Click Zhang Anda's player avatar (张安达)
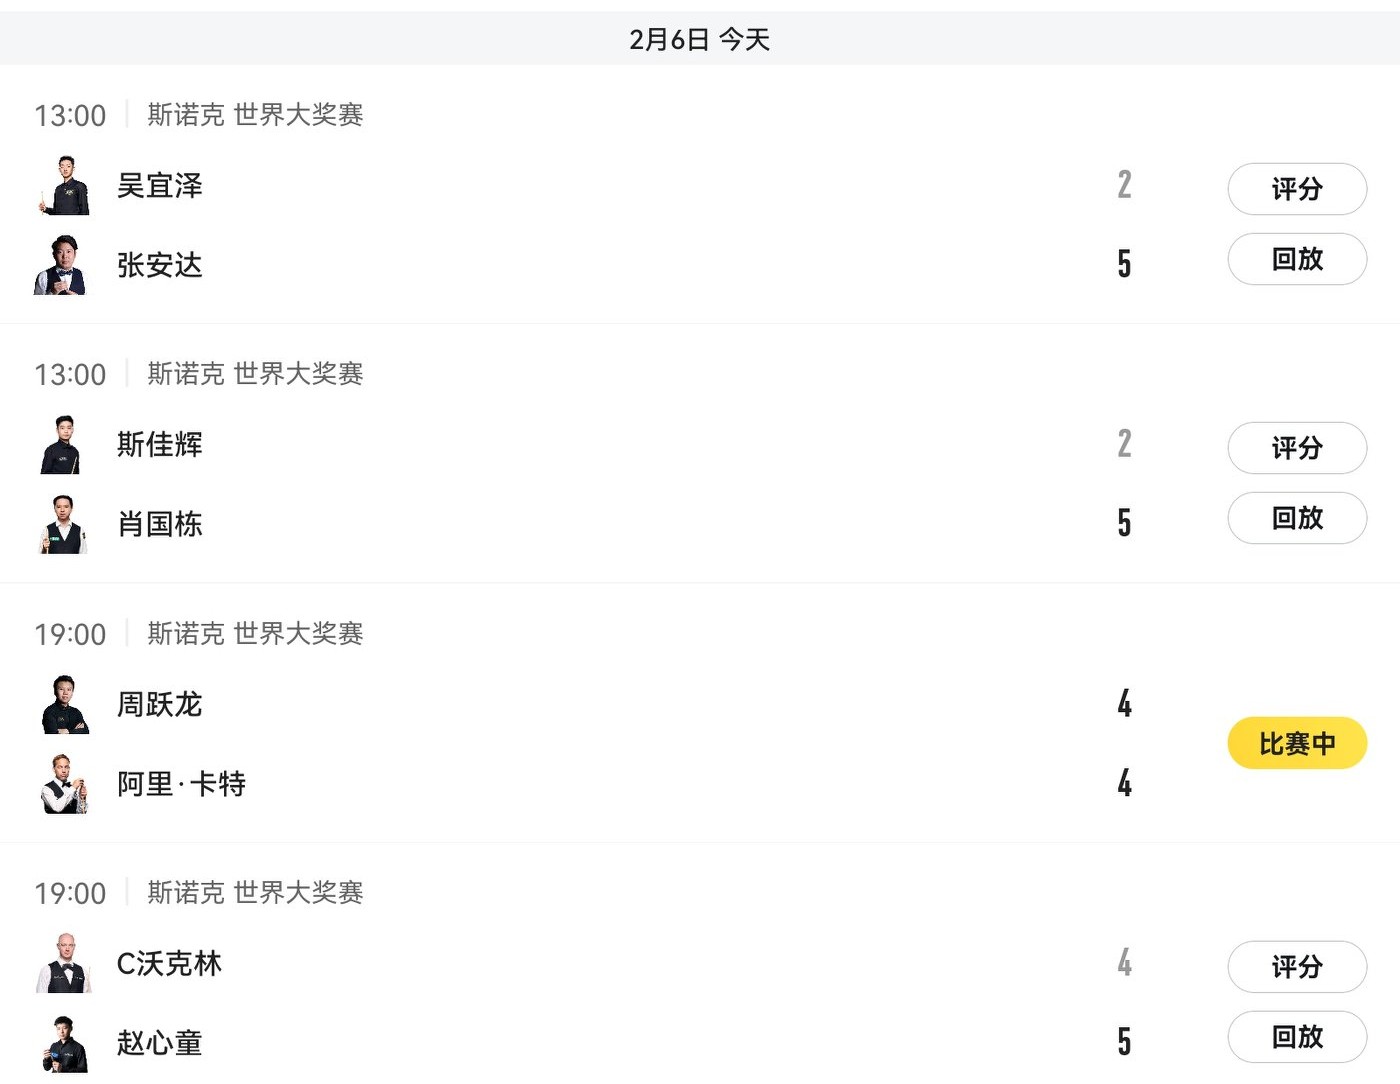1400x1084 pixels. tap(64, 265)
